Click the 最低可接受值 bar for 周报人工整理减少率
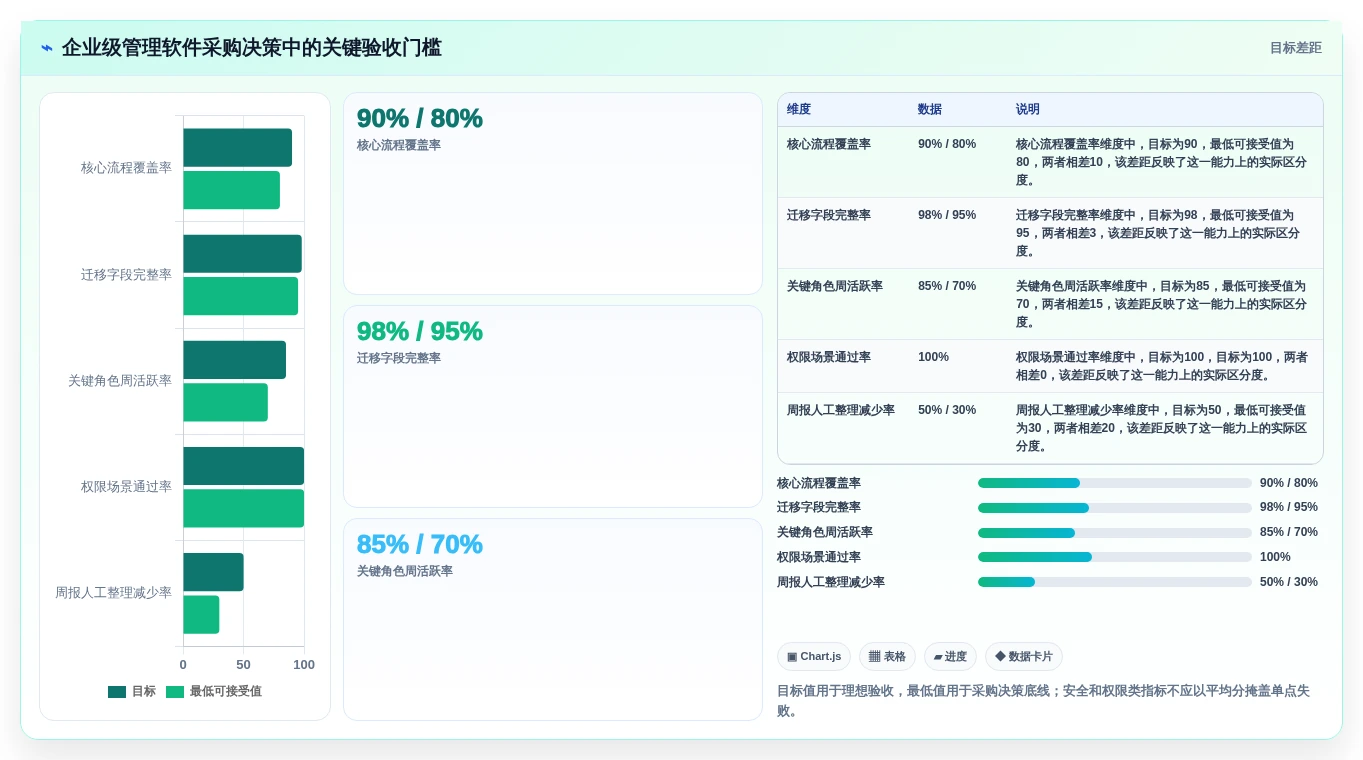The width and height of the screenshot is (1363, 760). pyautogui.click(x=201, y=614)
